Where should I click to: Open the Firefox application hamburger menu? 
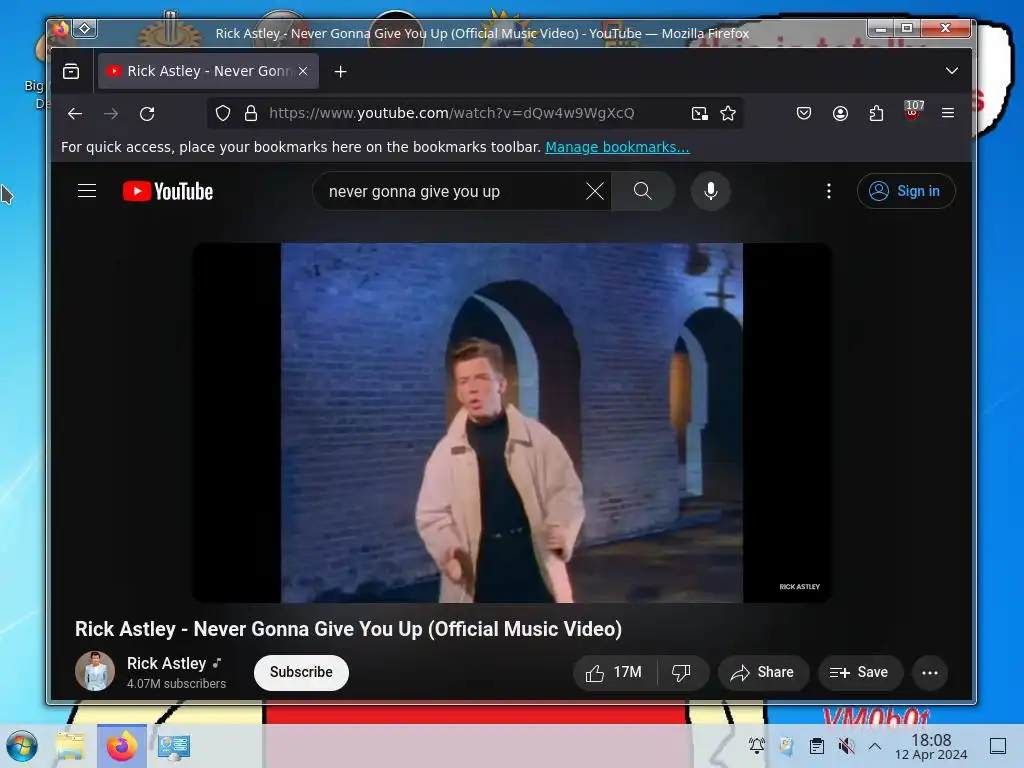pos(948,113)
